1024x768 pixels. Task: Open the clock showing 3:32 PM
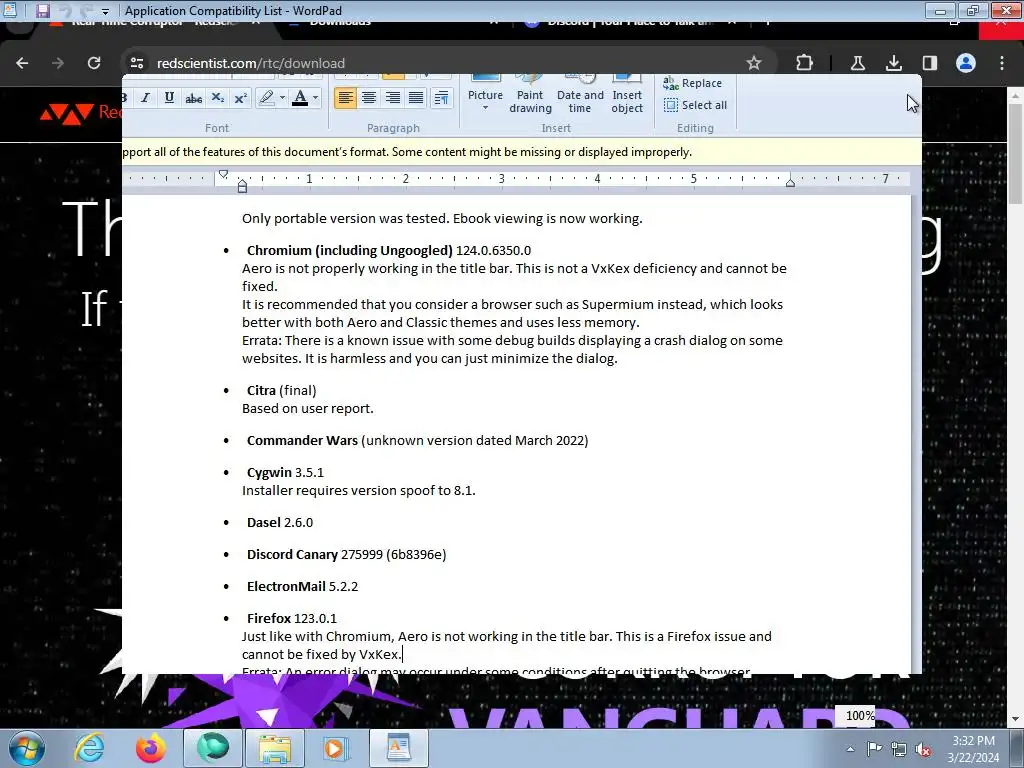(x=973, y=749)
